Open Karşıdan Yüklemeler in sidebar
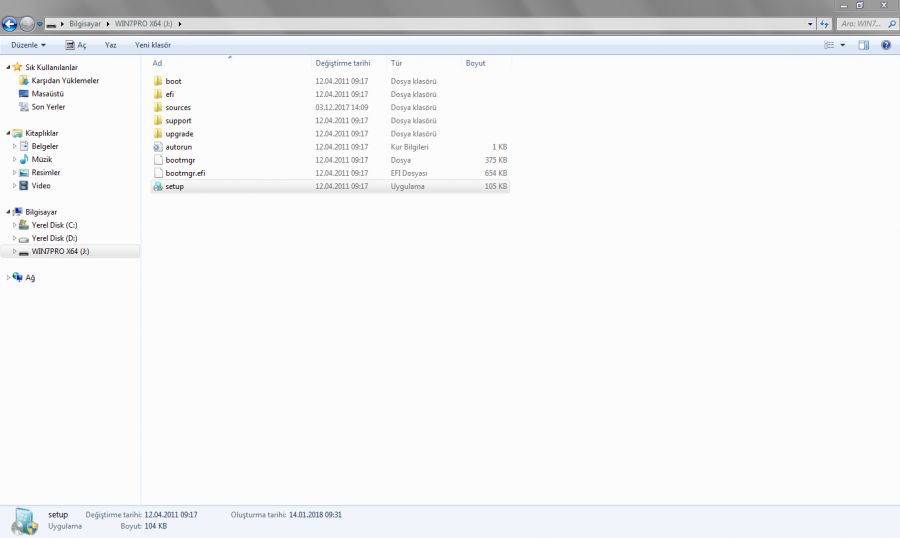This screenshot has height=538, width=900. click(65, 80)
